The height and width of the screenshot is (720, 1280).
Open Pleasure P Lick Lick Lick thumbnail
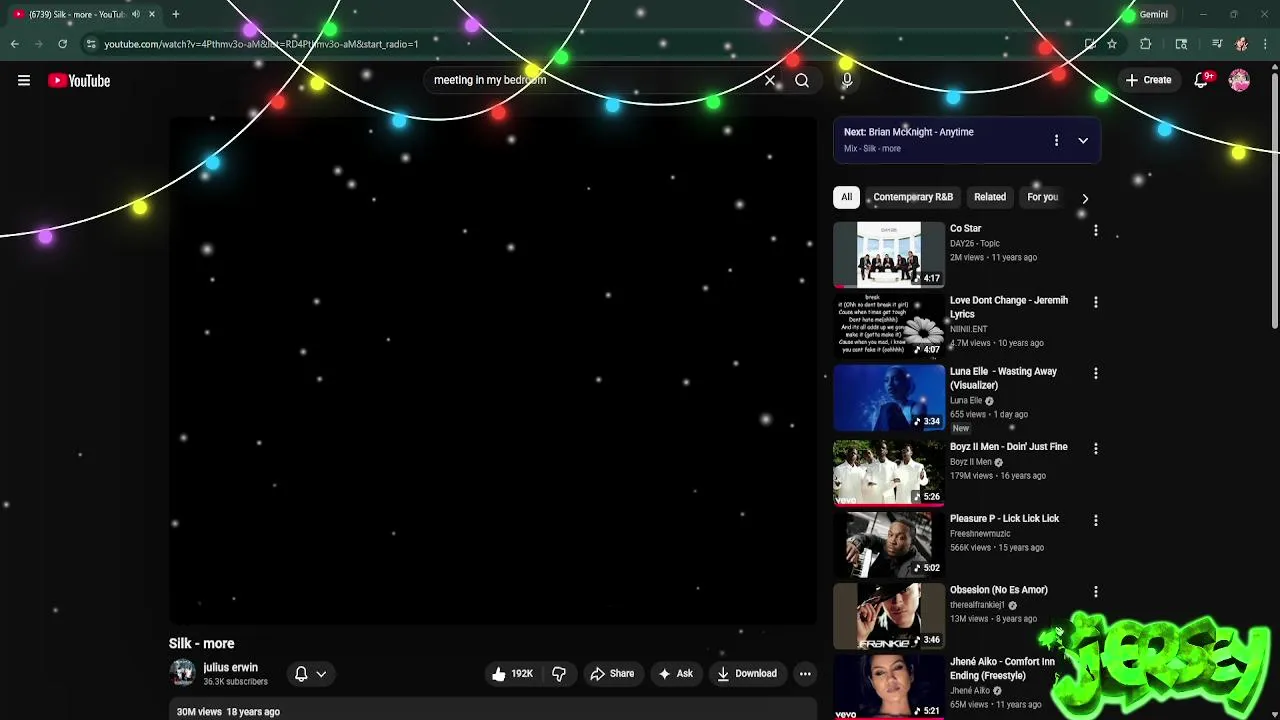coord(888,544)
